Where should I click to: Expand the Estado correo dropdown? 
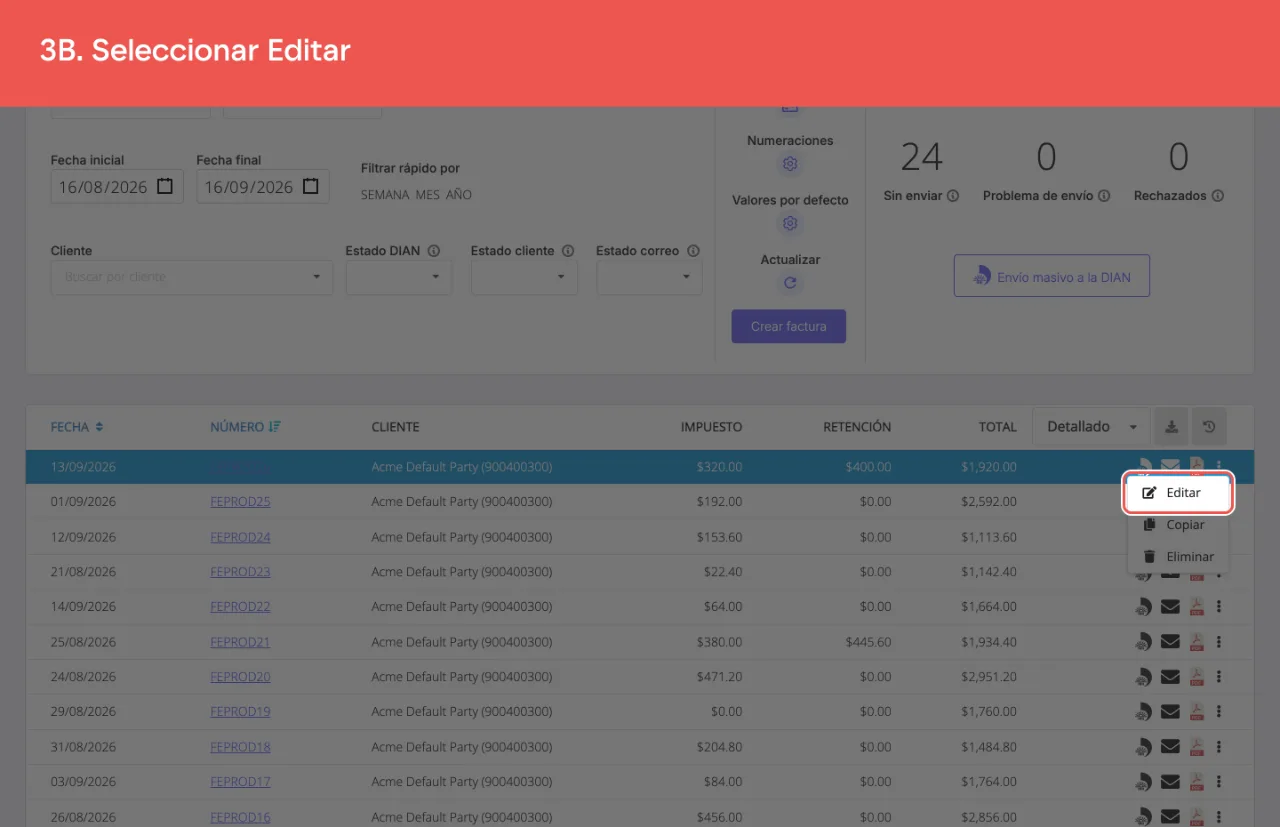point(649,277)
